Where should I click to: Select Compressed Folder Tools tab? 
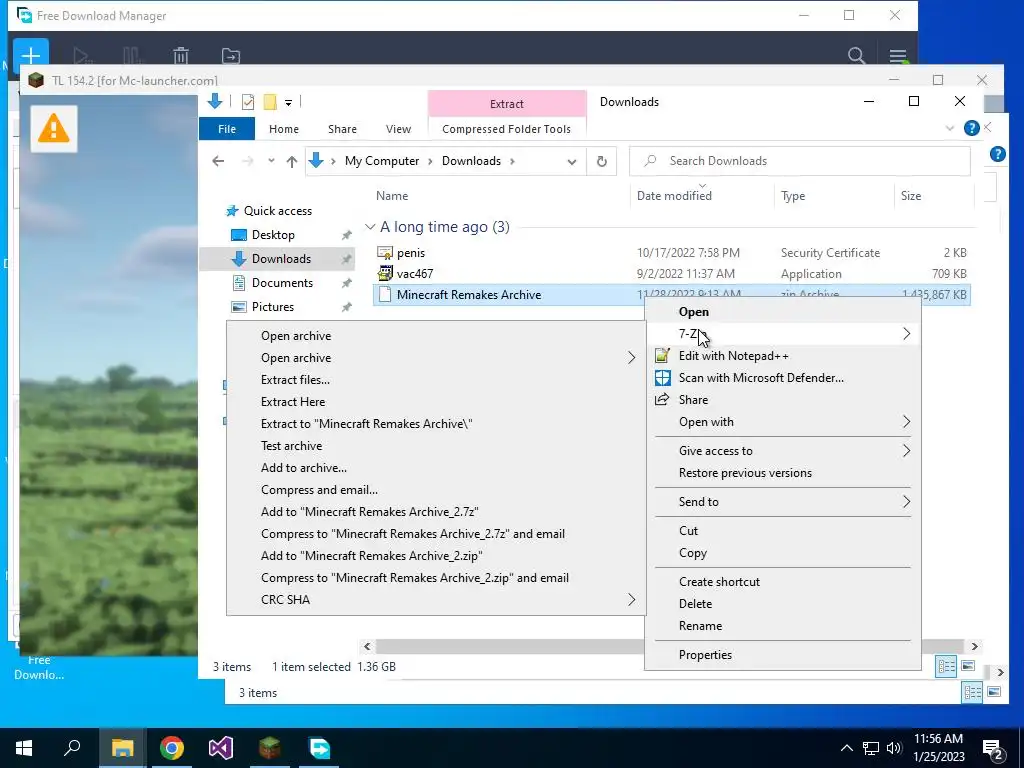[506, 129]
